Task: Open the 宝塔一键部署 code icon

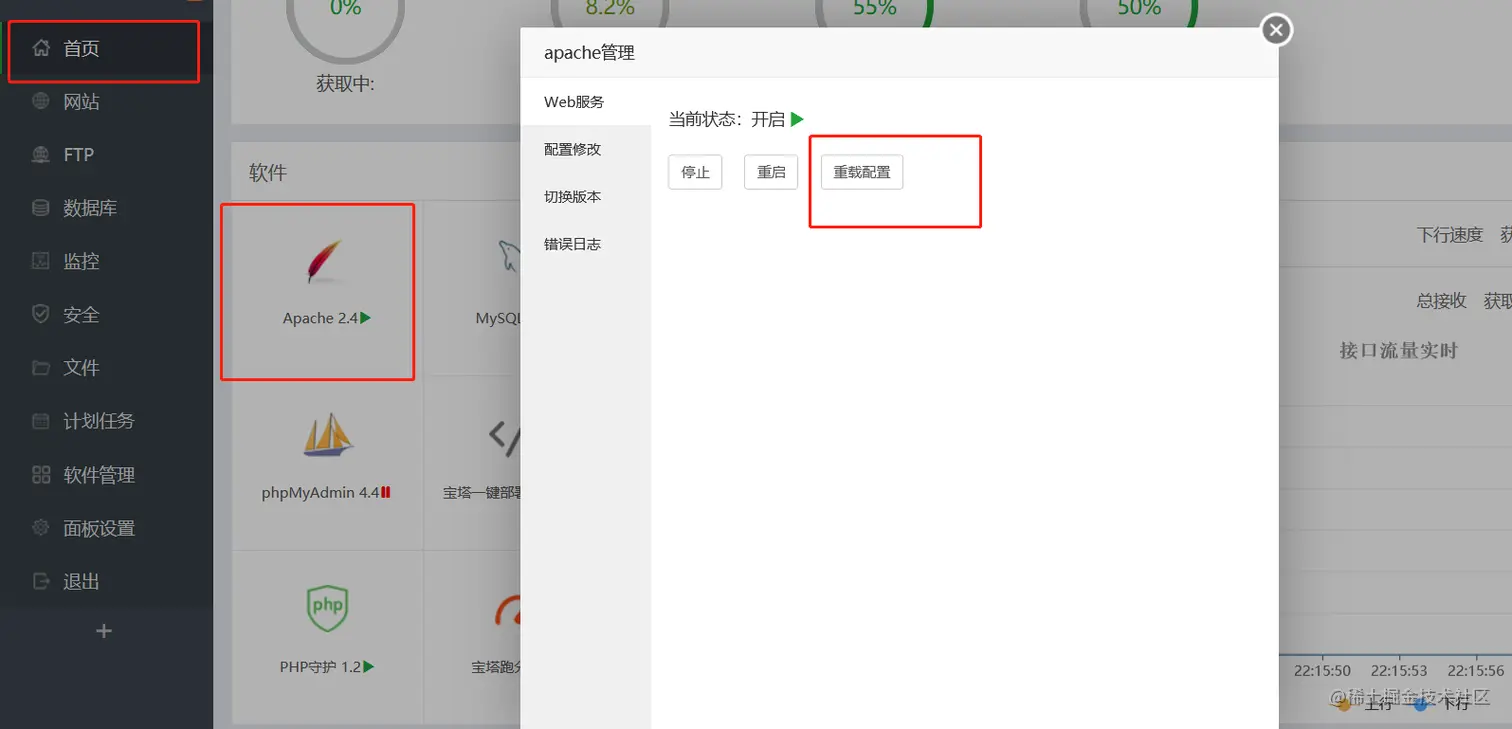Action: coord(504,436)
